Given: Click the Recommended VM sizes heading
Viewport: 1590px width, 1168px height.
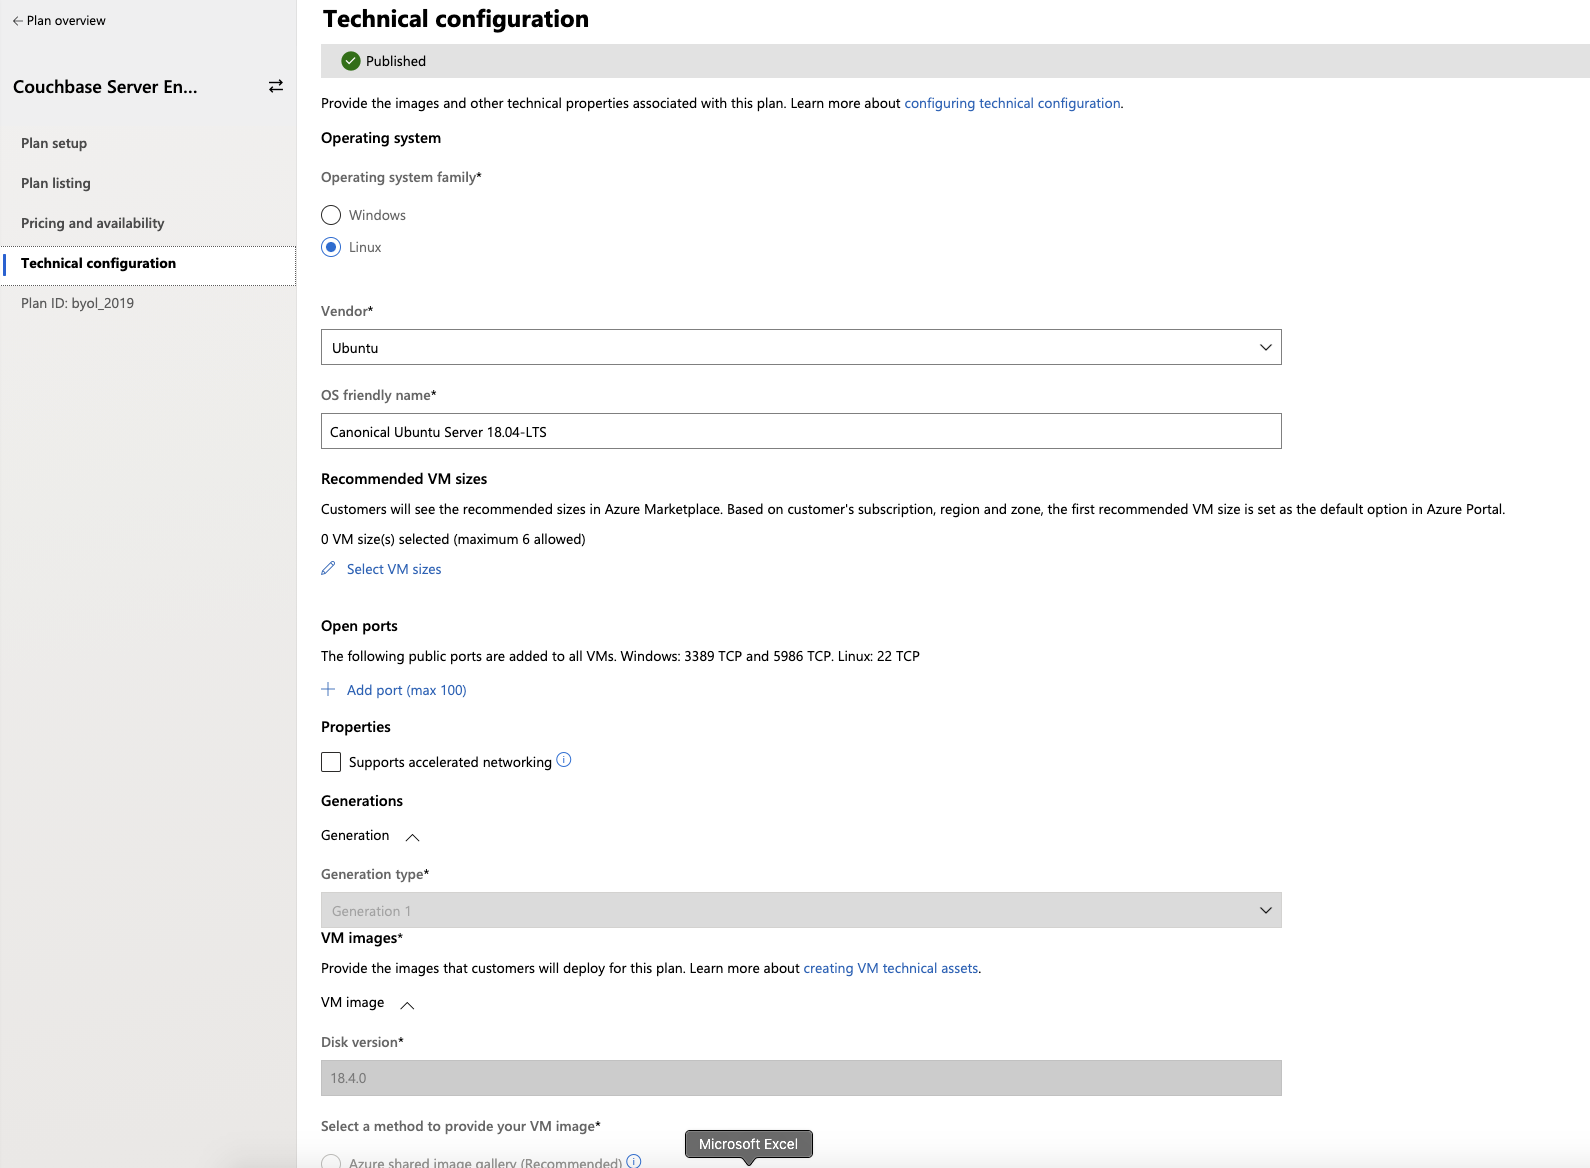Looking at the screenshot, I should [x=404, y=479].
